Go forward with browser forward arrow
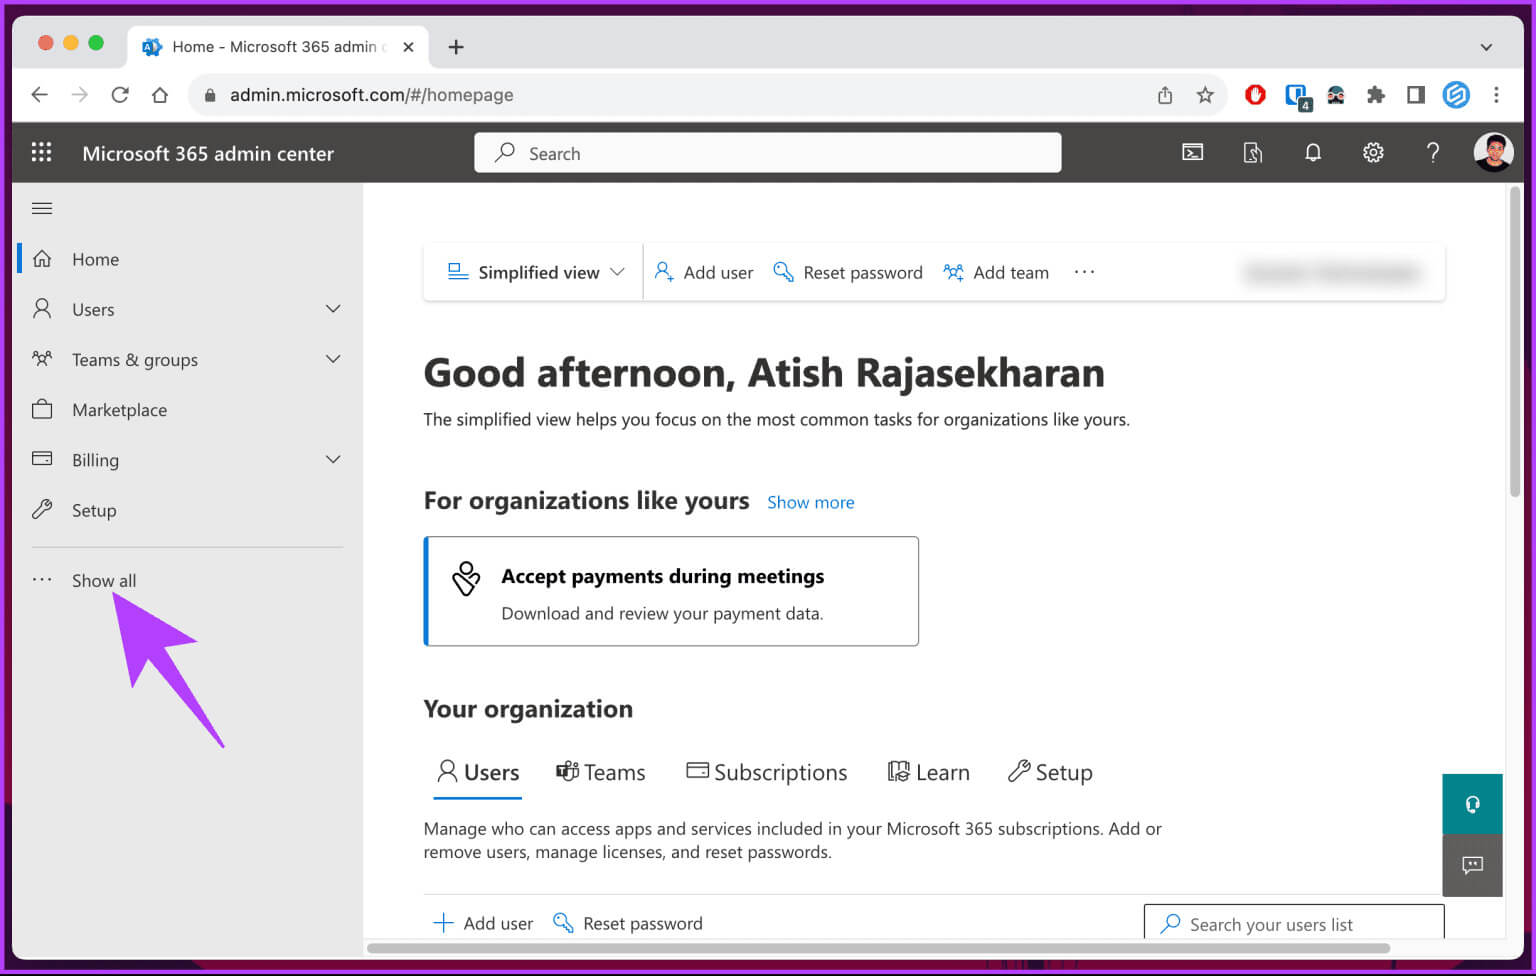Image resolution: width=1536 pixels, height=976 pixels. [x=80, y=95]
